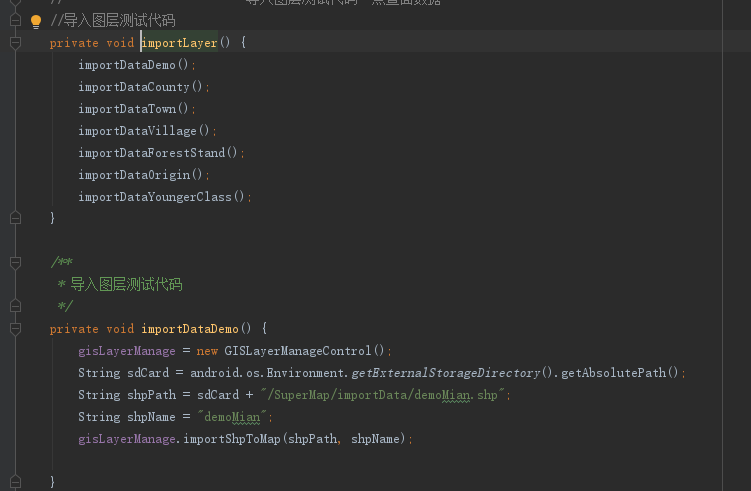Click android.os.Environment in the sdCard line
This screenshot has height=491, width=751.
pos(267,373)
